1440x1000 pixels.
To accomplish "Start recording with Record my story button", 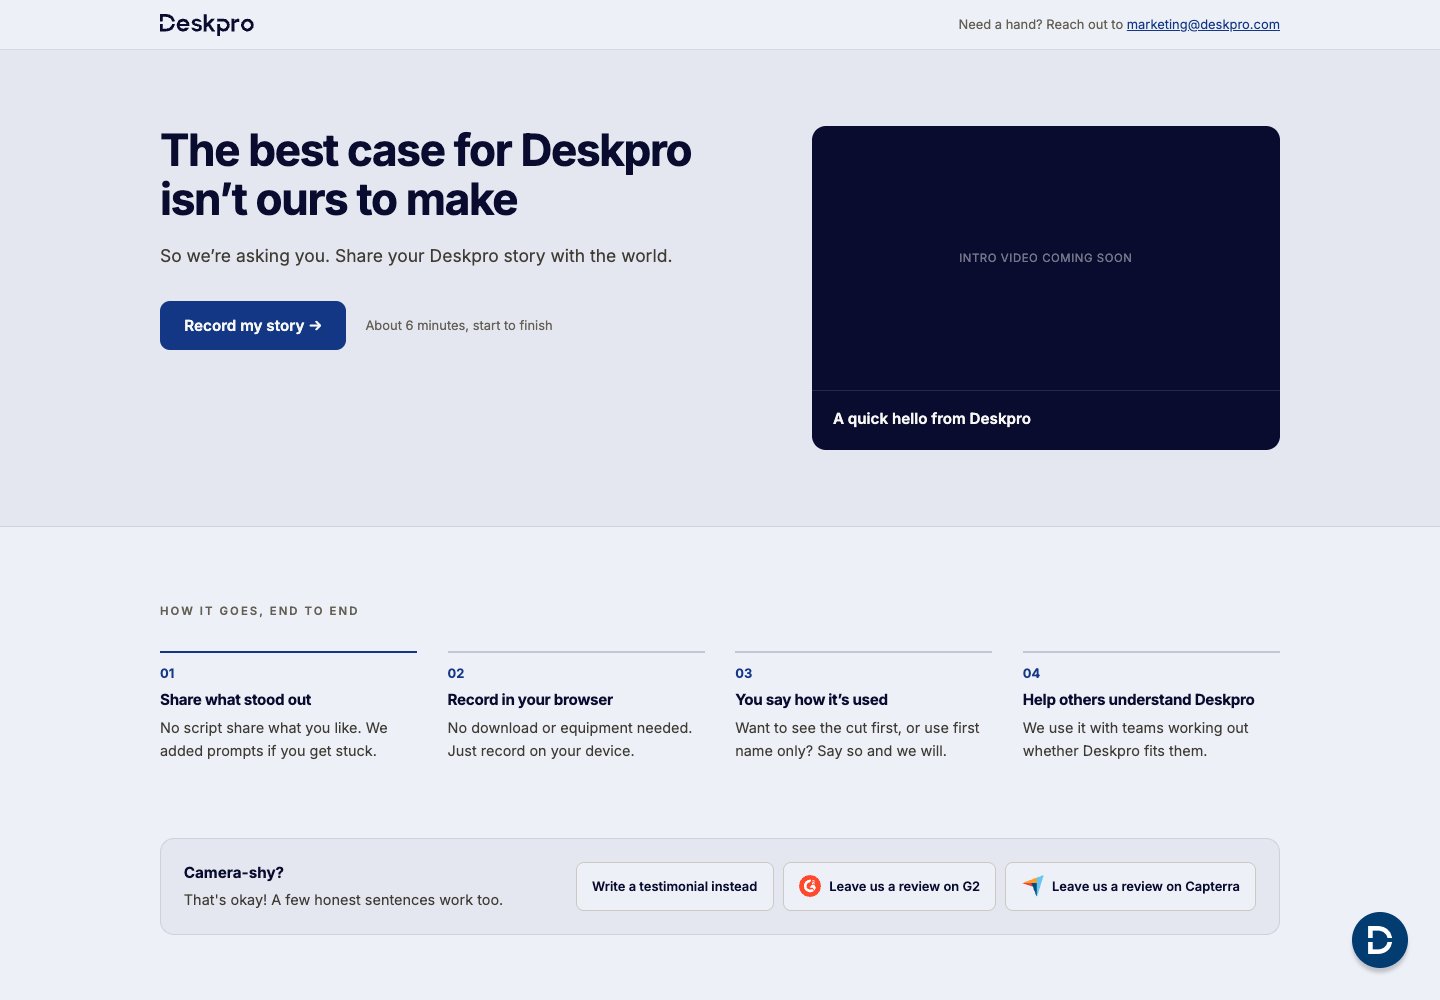I will click(253, 325).
